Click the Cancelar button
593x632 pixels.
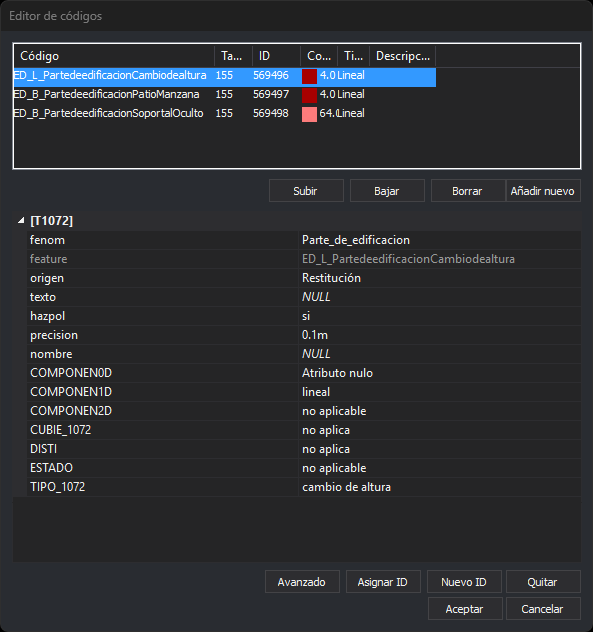point(543,609)
